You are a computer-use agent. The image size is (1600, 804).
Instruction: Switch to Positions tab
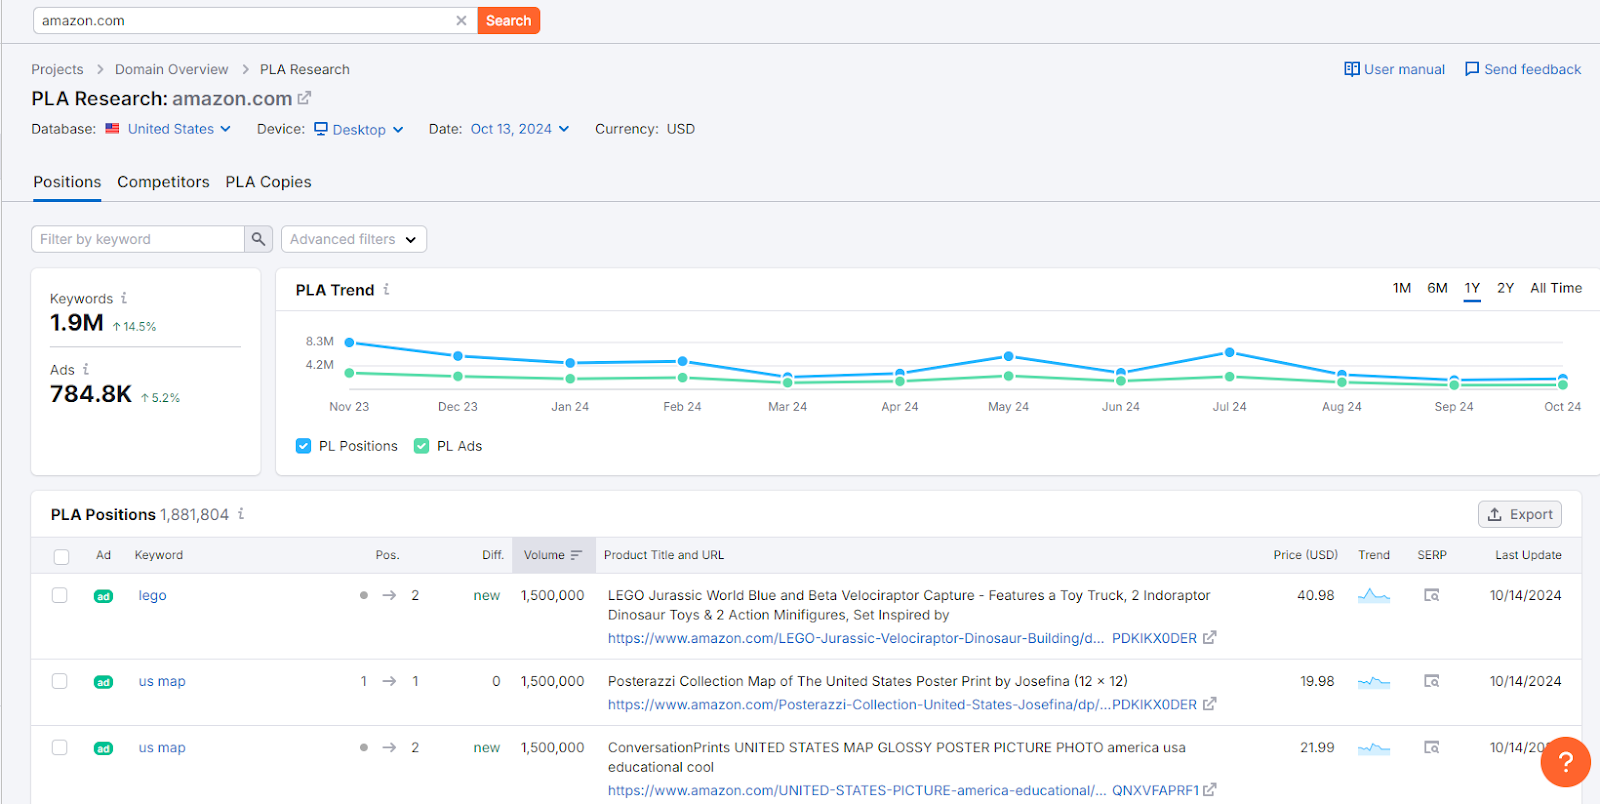tap(67, 182)
